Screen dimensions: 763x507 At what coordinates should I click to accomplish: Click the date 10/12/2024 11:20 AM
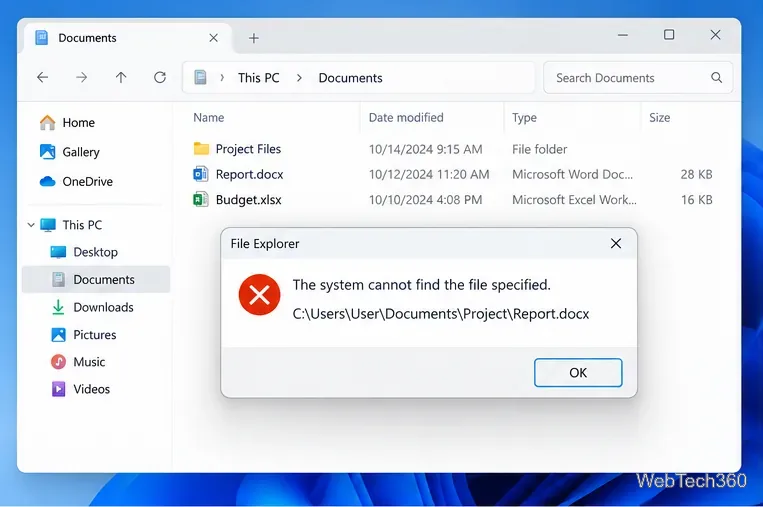[429, 174]
